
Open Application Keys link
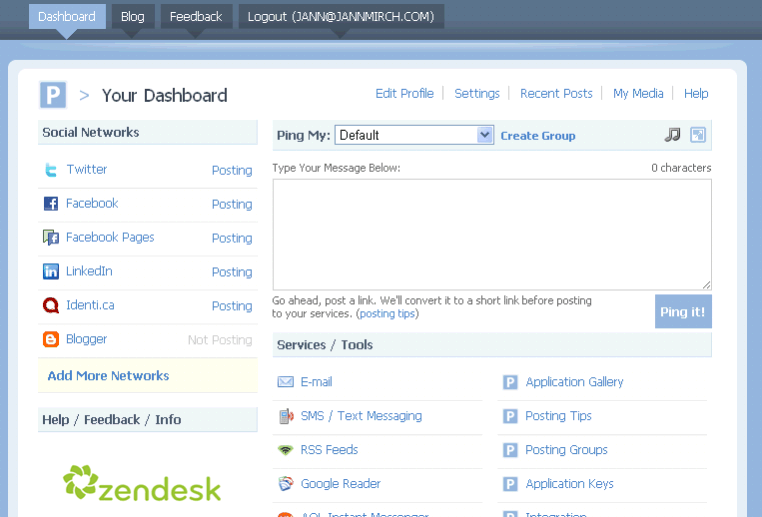570,483
